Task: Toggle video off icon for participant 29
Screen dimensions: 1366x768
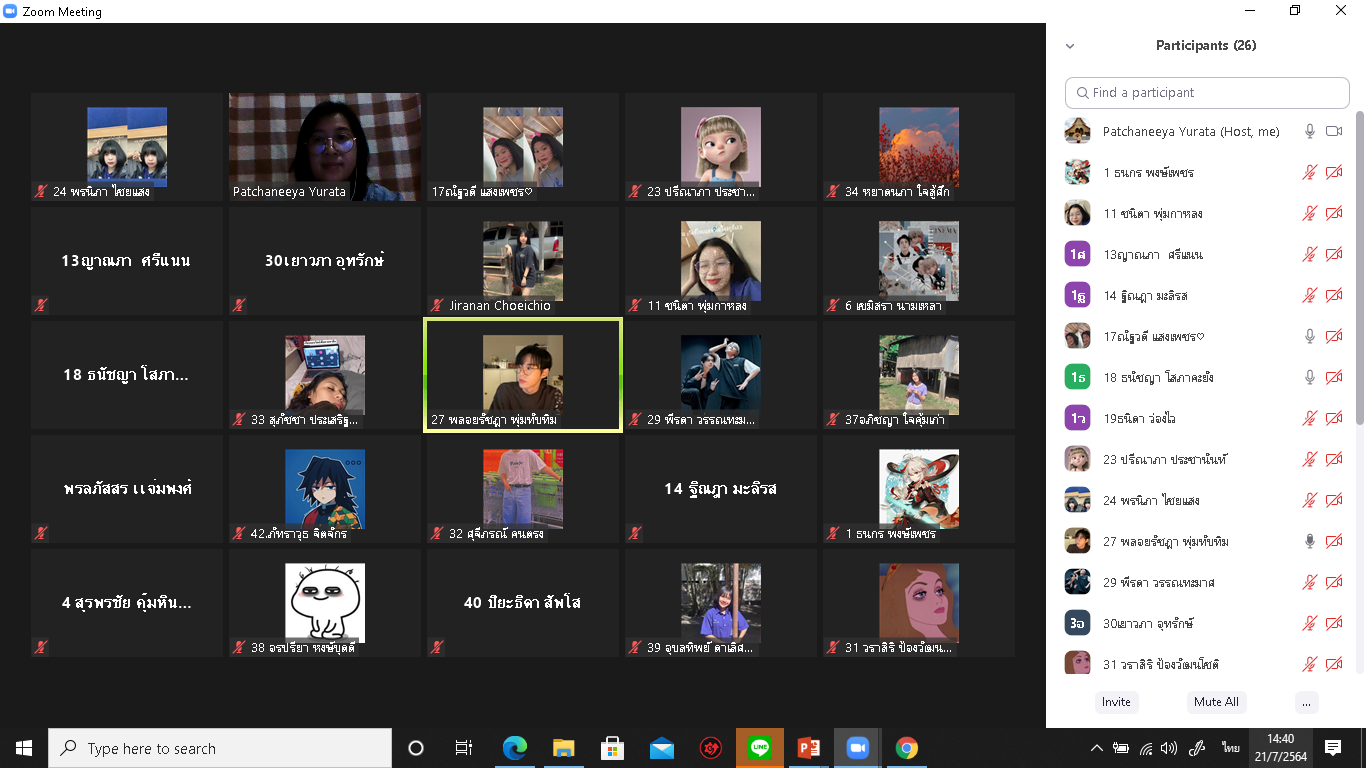Action: (x=1333, y=583)
